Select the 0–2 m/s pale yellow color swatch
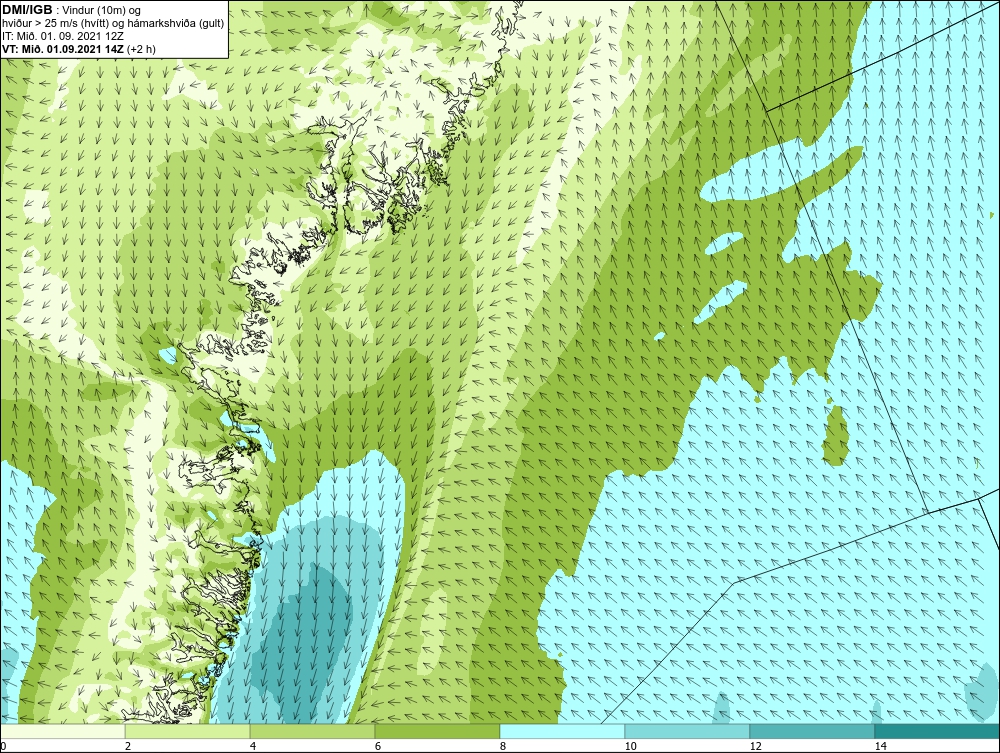Image resolution: width=1000 pixels, height=753 pixels. click(62, 731)
